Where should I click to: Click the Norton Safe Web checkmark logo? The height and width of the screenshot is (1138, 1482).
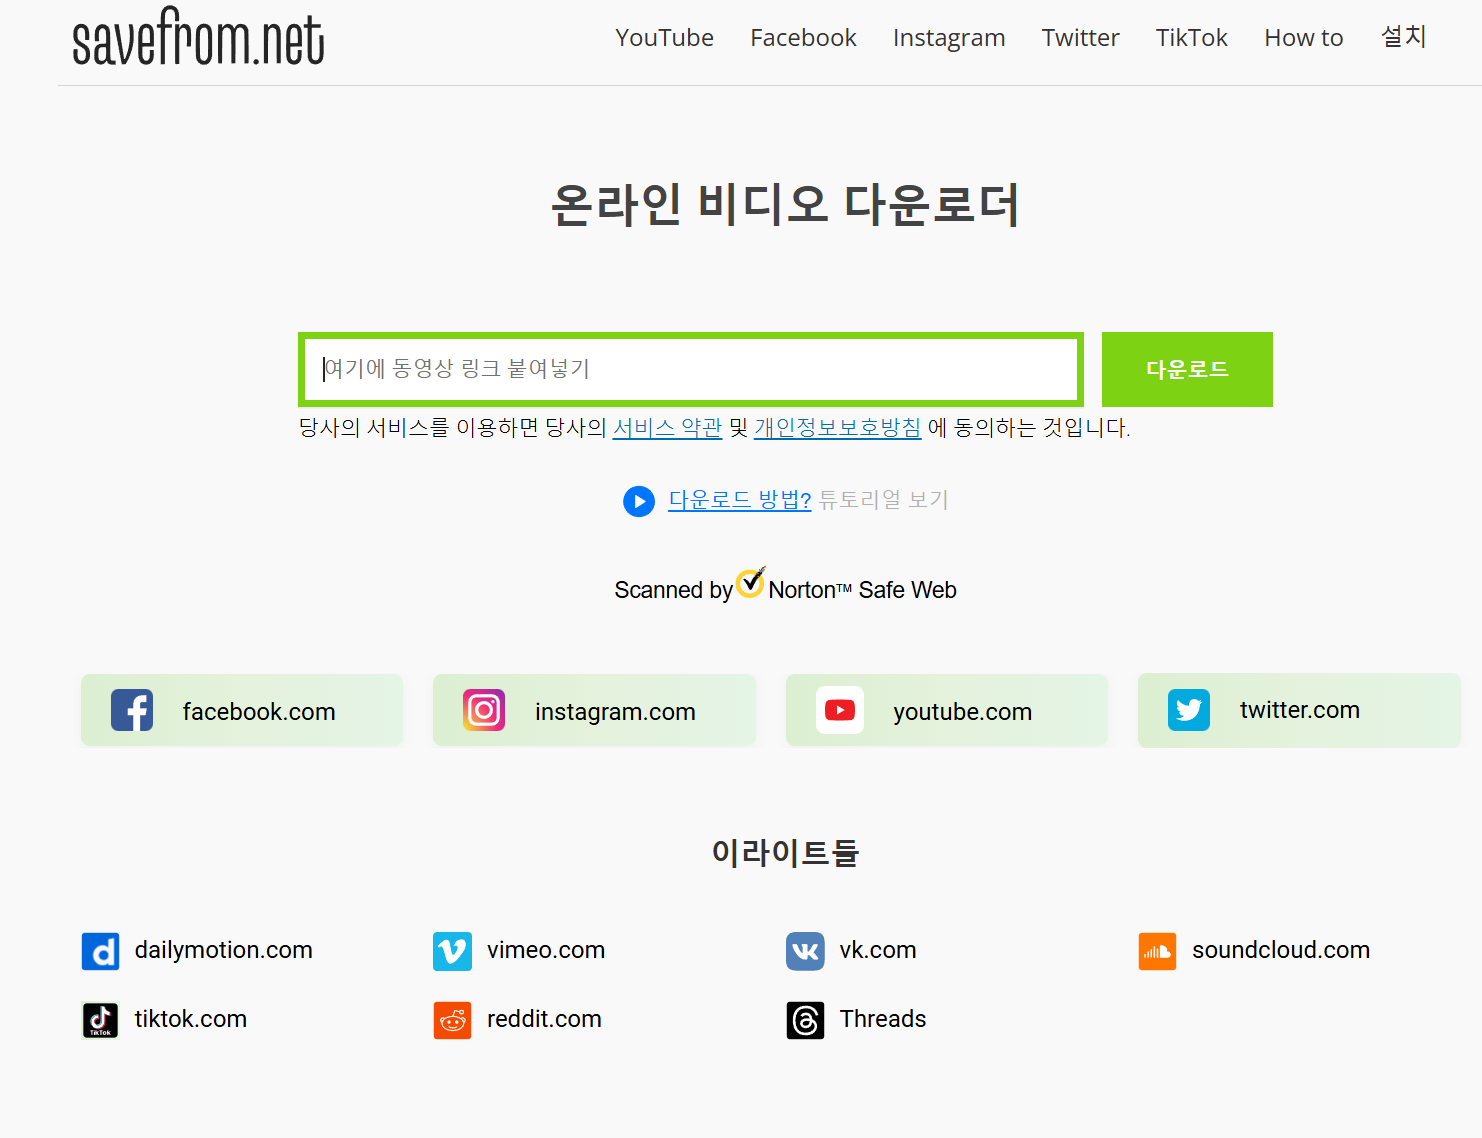(x=750, y=582)
